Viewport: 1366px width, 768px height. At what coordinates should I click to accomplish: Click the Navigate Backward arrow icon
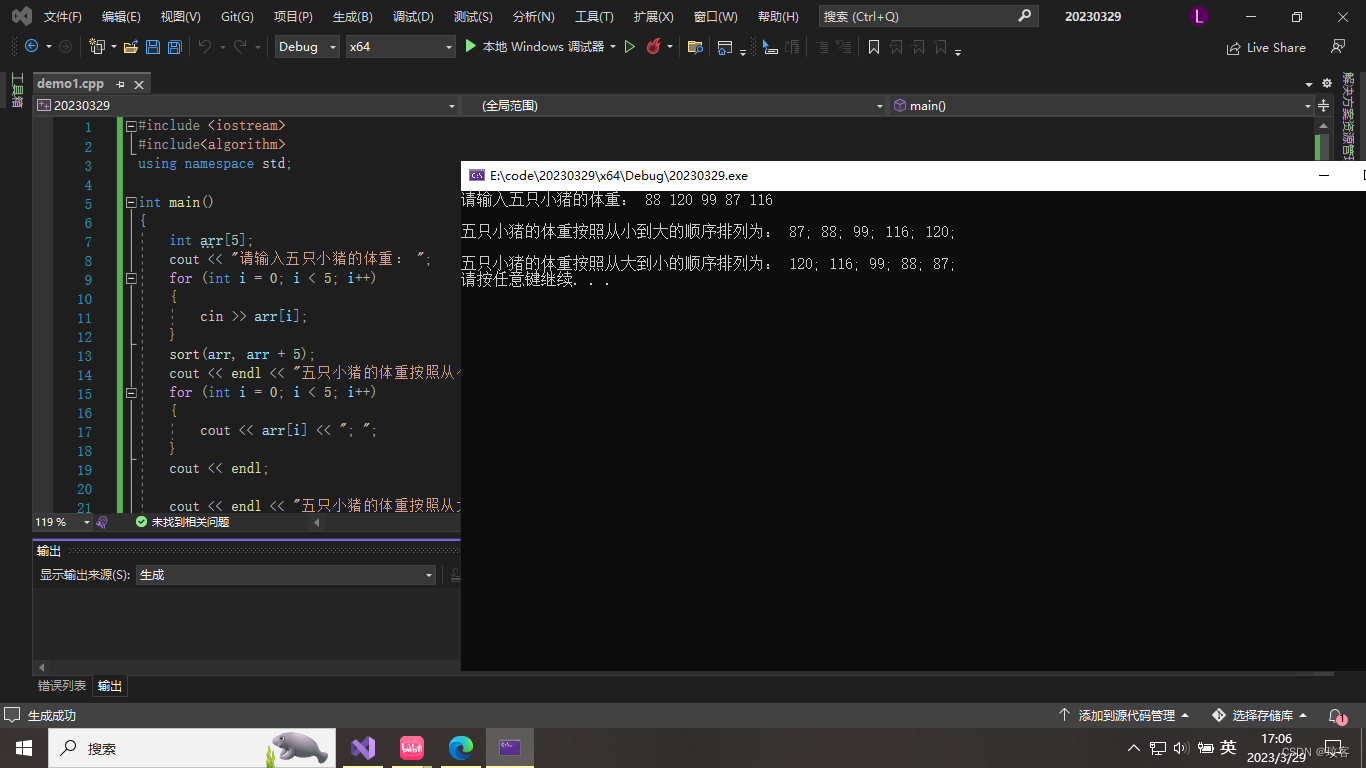(x=32, y=47)
